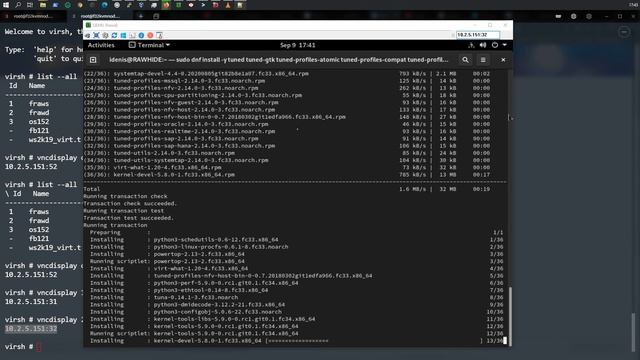Click the GNOME volume icon in top bar
This screenshot has height=360, width=640.
pos(483,45)
